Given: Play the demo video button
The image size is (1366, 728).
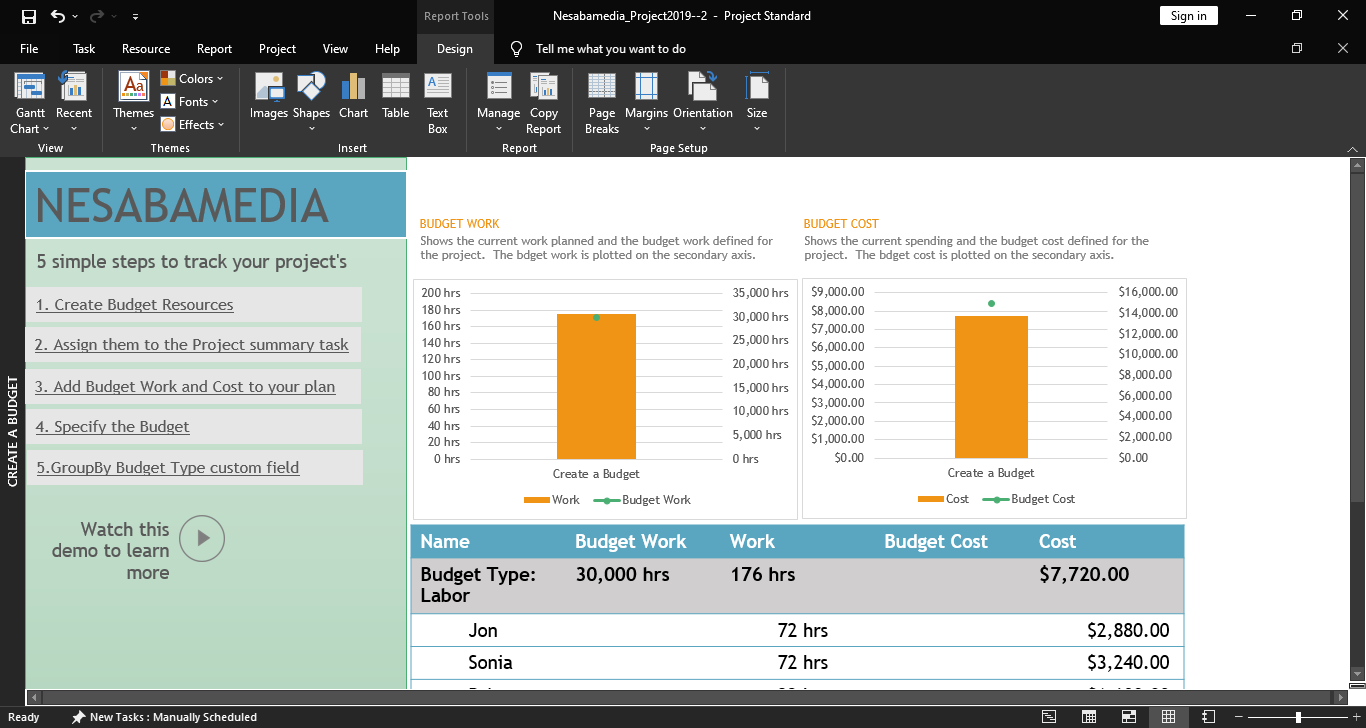Looking at the screenshot, I should [203, 538].
